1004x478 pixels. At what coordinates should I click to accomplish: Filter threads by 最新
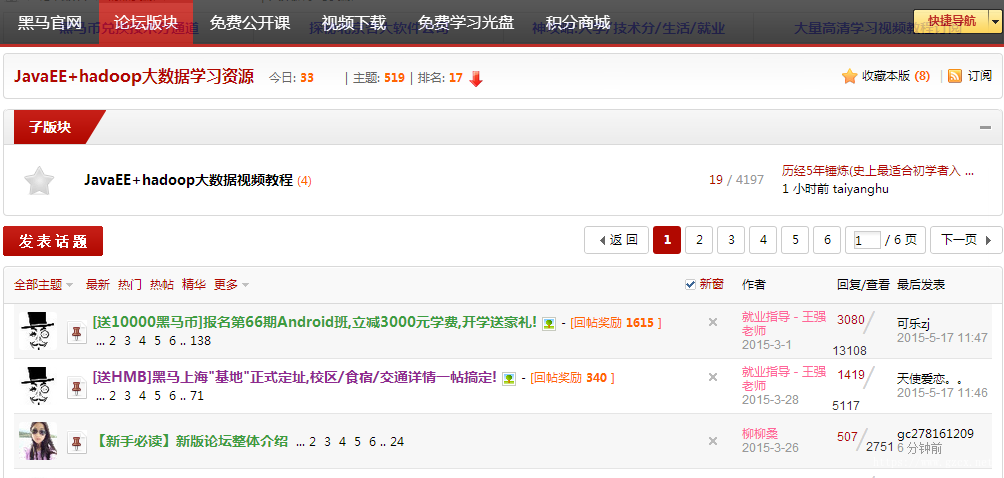pyautogui.click(x=97, y=285)
